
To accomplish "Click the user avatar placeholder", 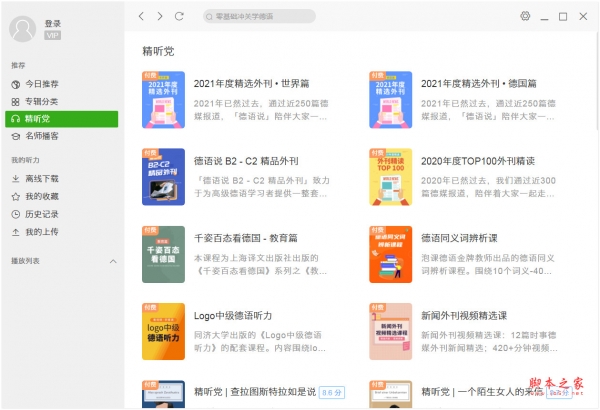I will 23,29.
